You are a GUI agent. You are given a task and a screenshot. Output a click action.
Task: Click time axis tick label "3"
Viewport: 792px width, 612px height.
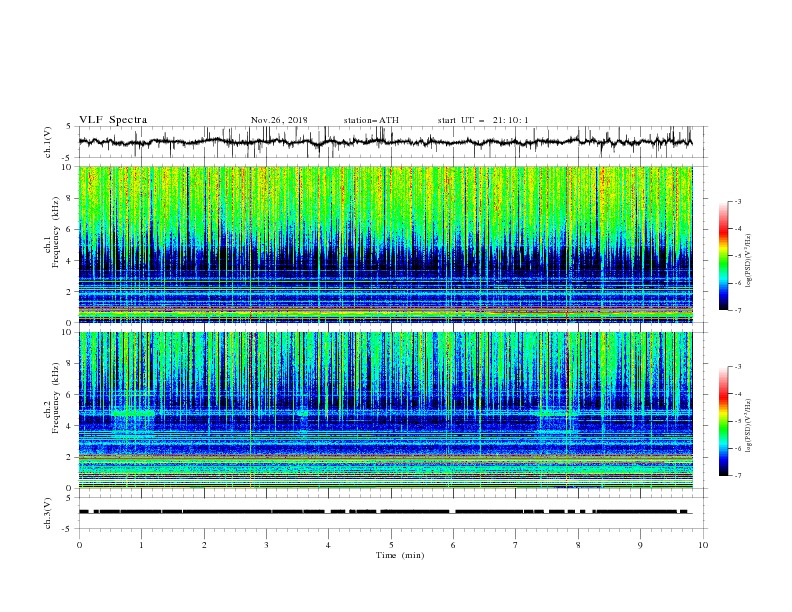tap(266, 545)
